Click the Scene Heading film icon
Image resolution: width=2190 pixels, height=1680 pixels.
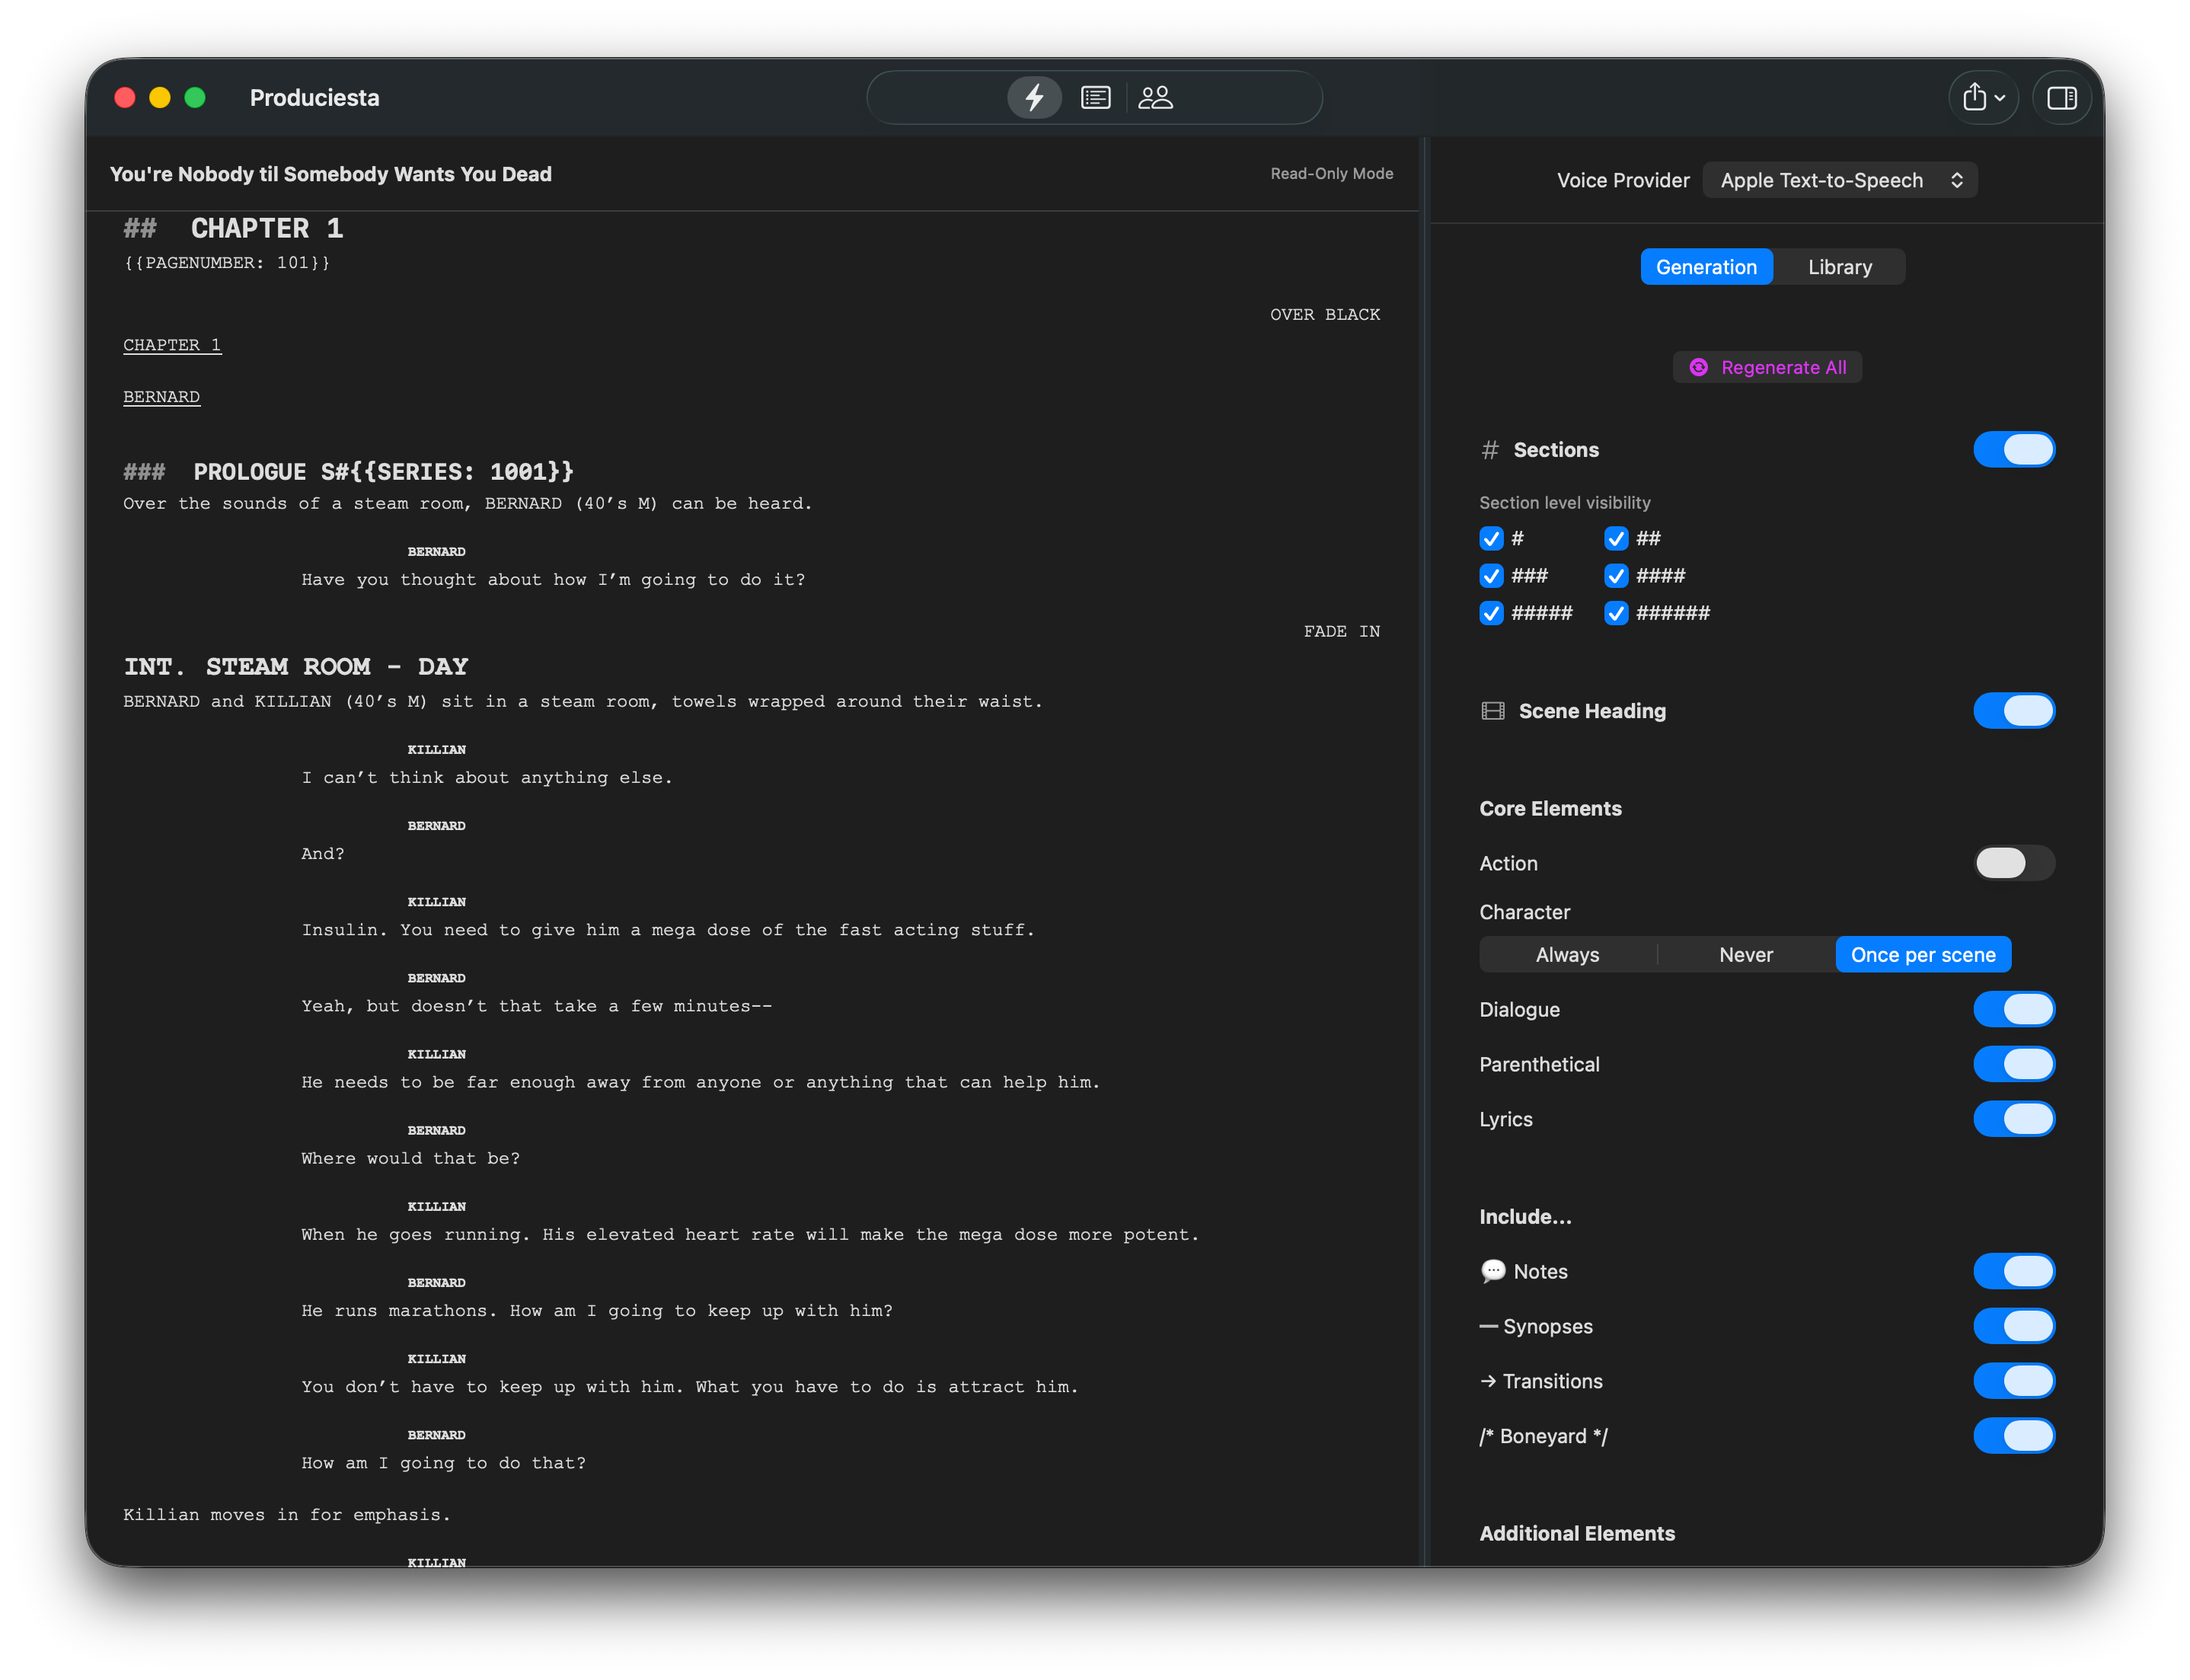point(1492,711)
